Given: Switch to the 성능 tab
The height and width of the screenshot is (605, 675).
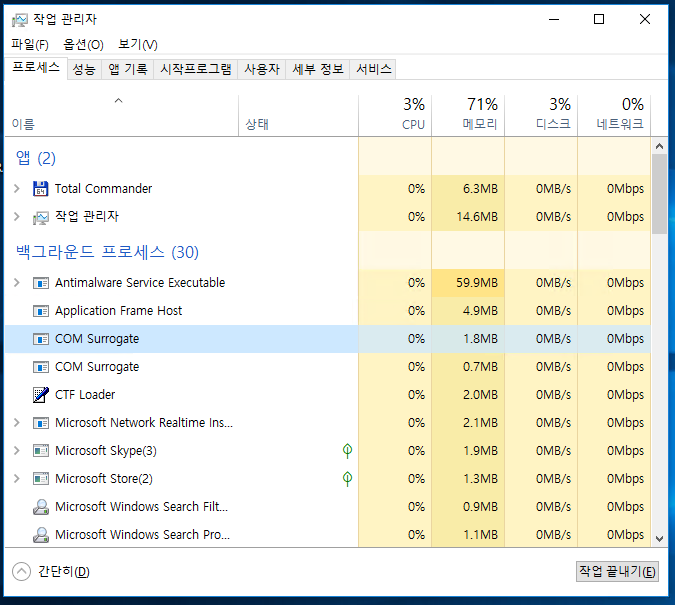Looking at the screenshot, I should pyautogui.click(x=84, y=69).
